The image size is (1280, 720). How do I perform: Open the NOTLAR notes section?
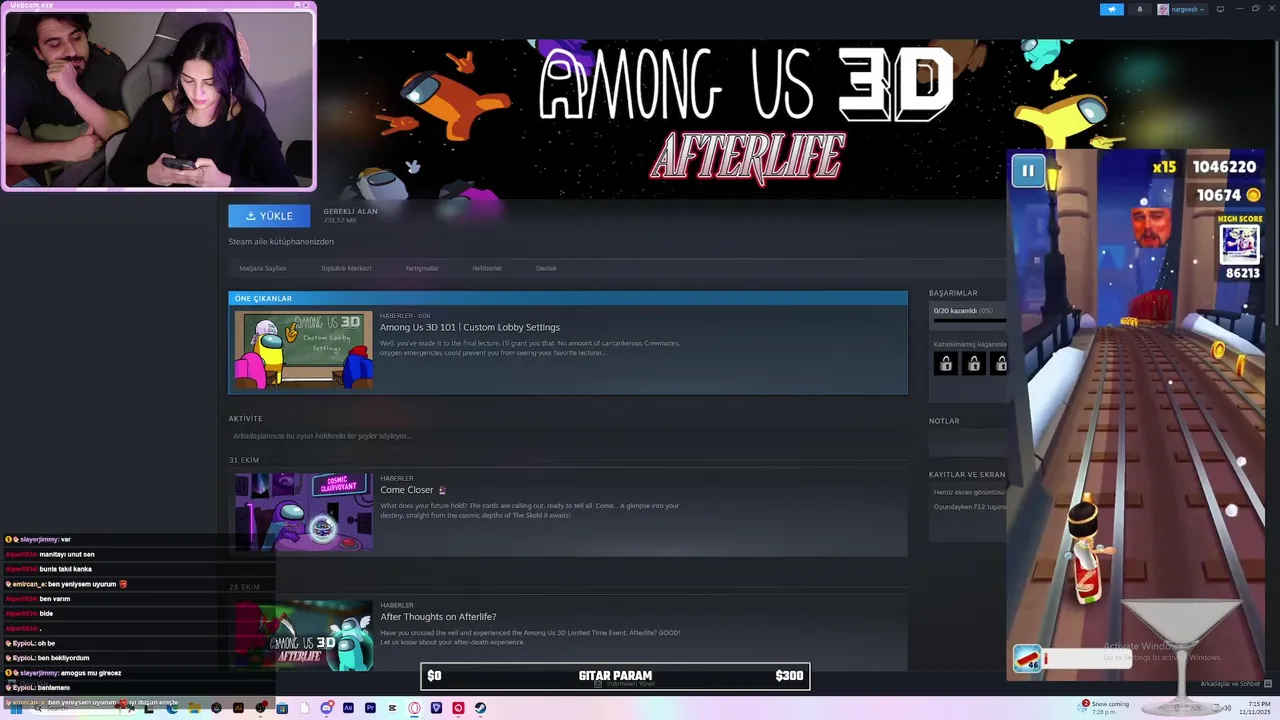(x=944, y=421)
